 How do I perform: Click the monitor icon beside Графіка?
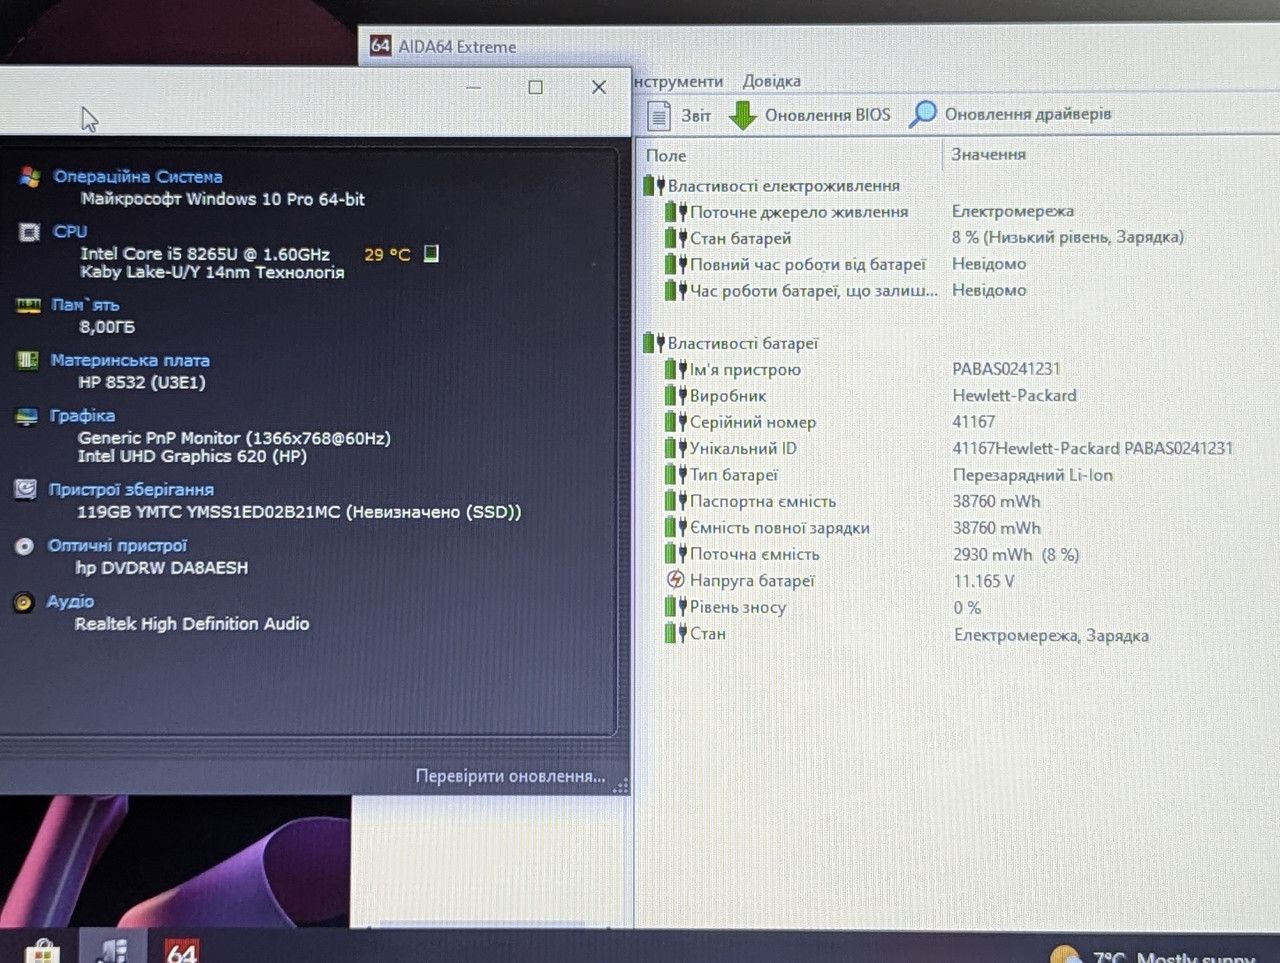(27, 416)
